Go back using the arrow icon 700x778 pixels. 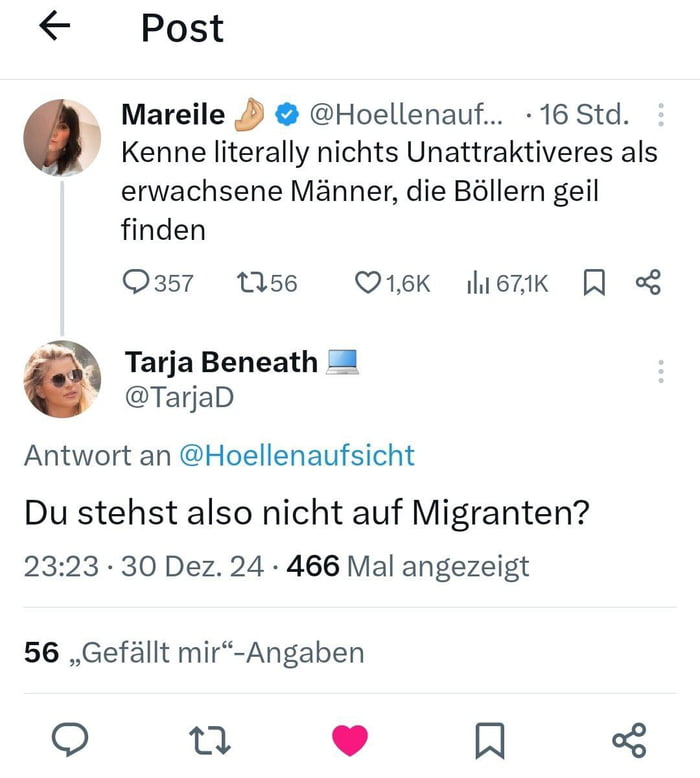point(55,28)
